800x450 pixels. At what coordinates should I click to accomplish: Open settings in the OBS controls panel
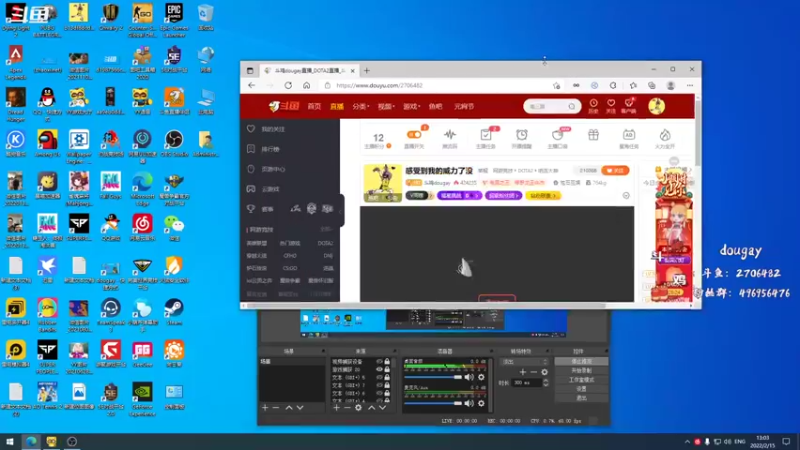(581, 389)
